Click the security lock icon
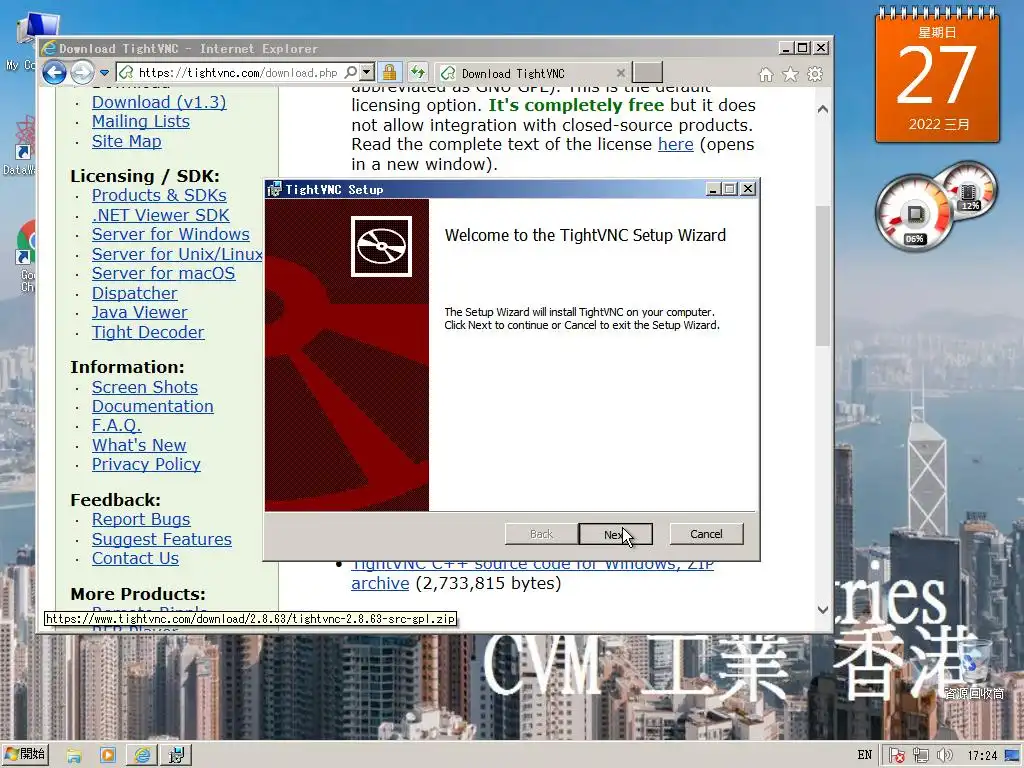The image size is (1024, 768). (390, 72)
